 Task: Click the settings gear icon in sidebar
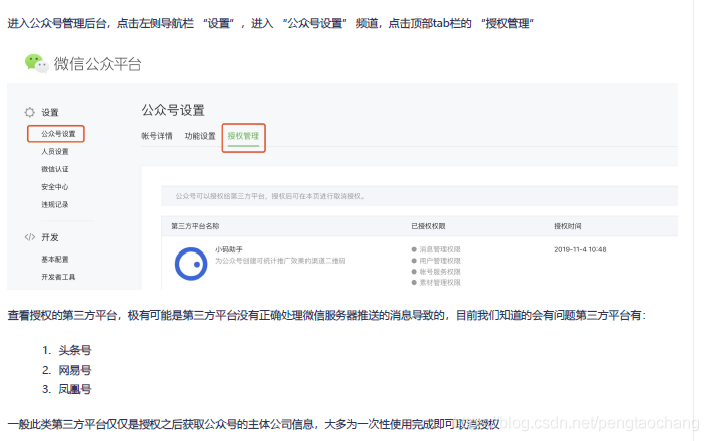[x=29, y=112]
